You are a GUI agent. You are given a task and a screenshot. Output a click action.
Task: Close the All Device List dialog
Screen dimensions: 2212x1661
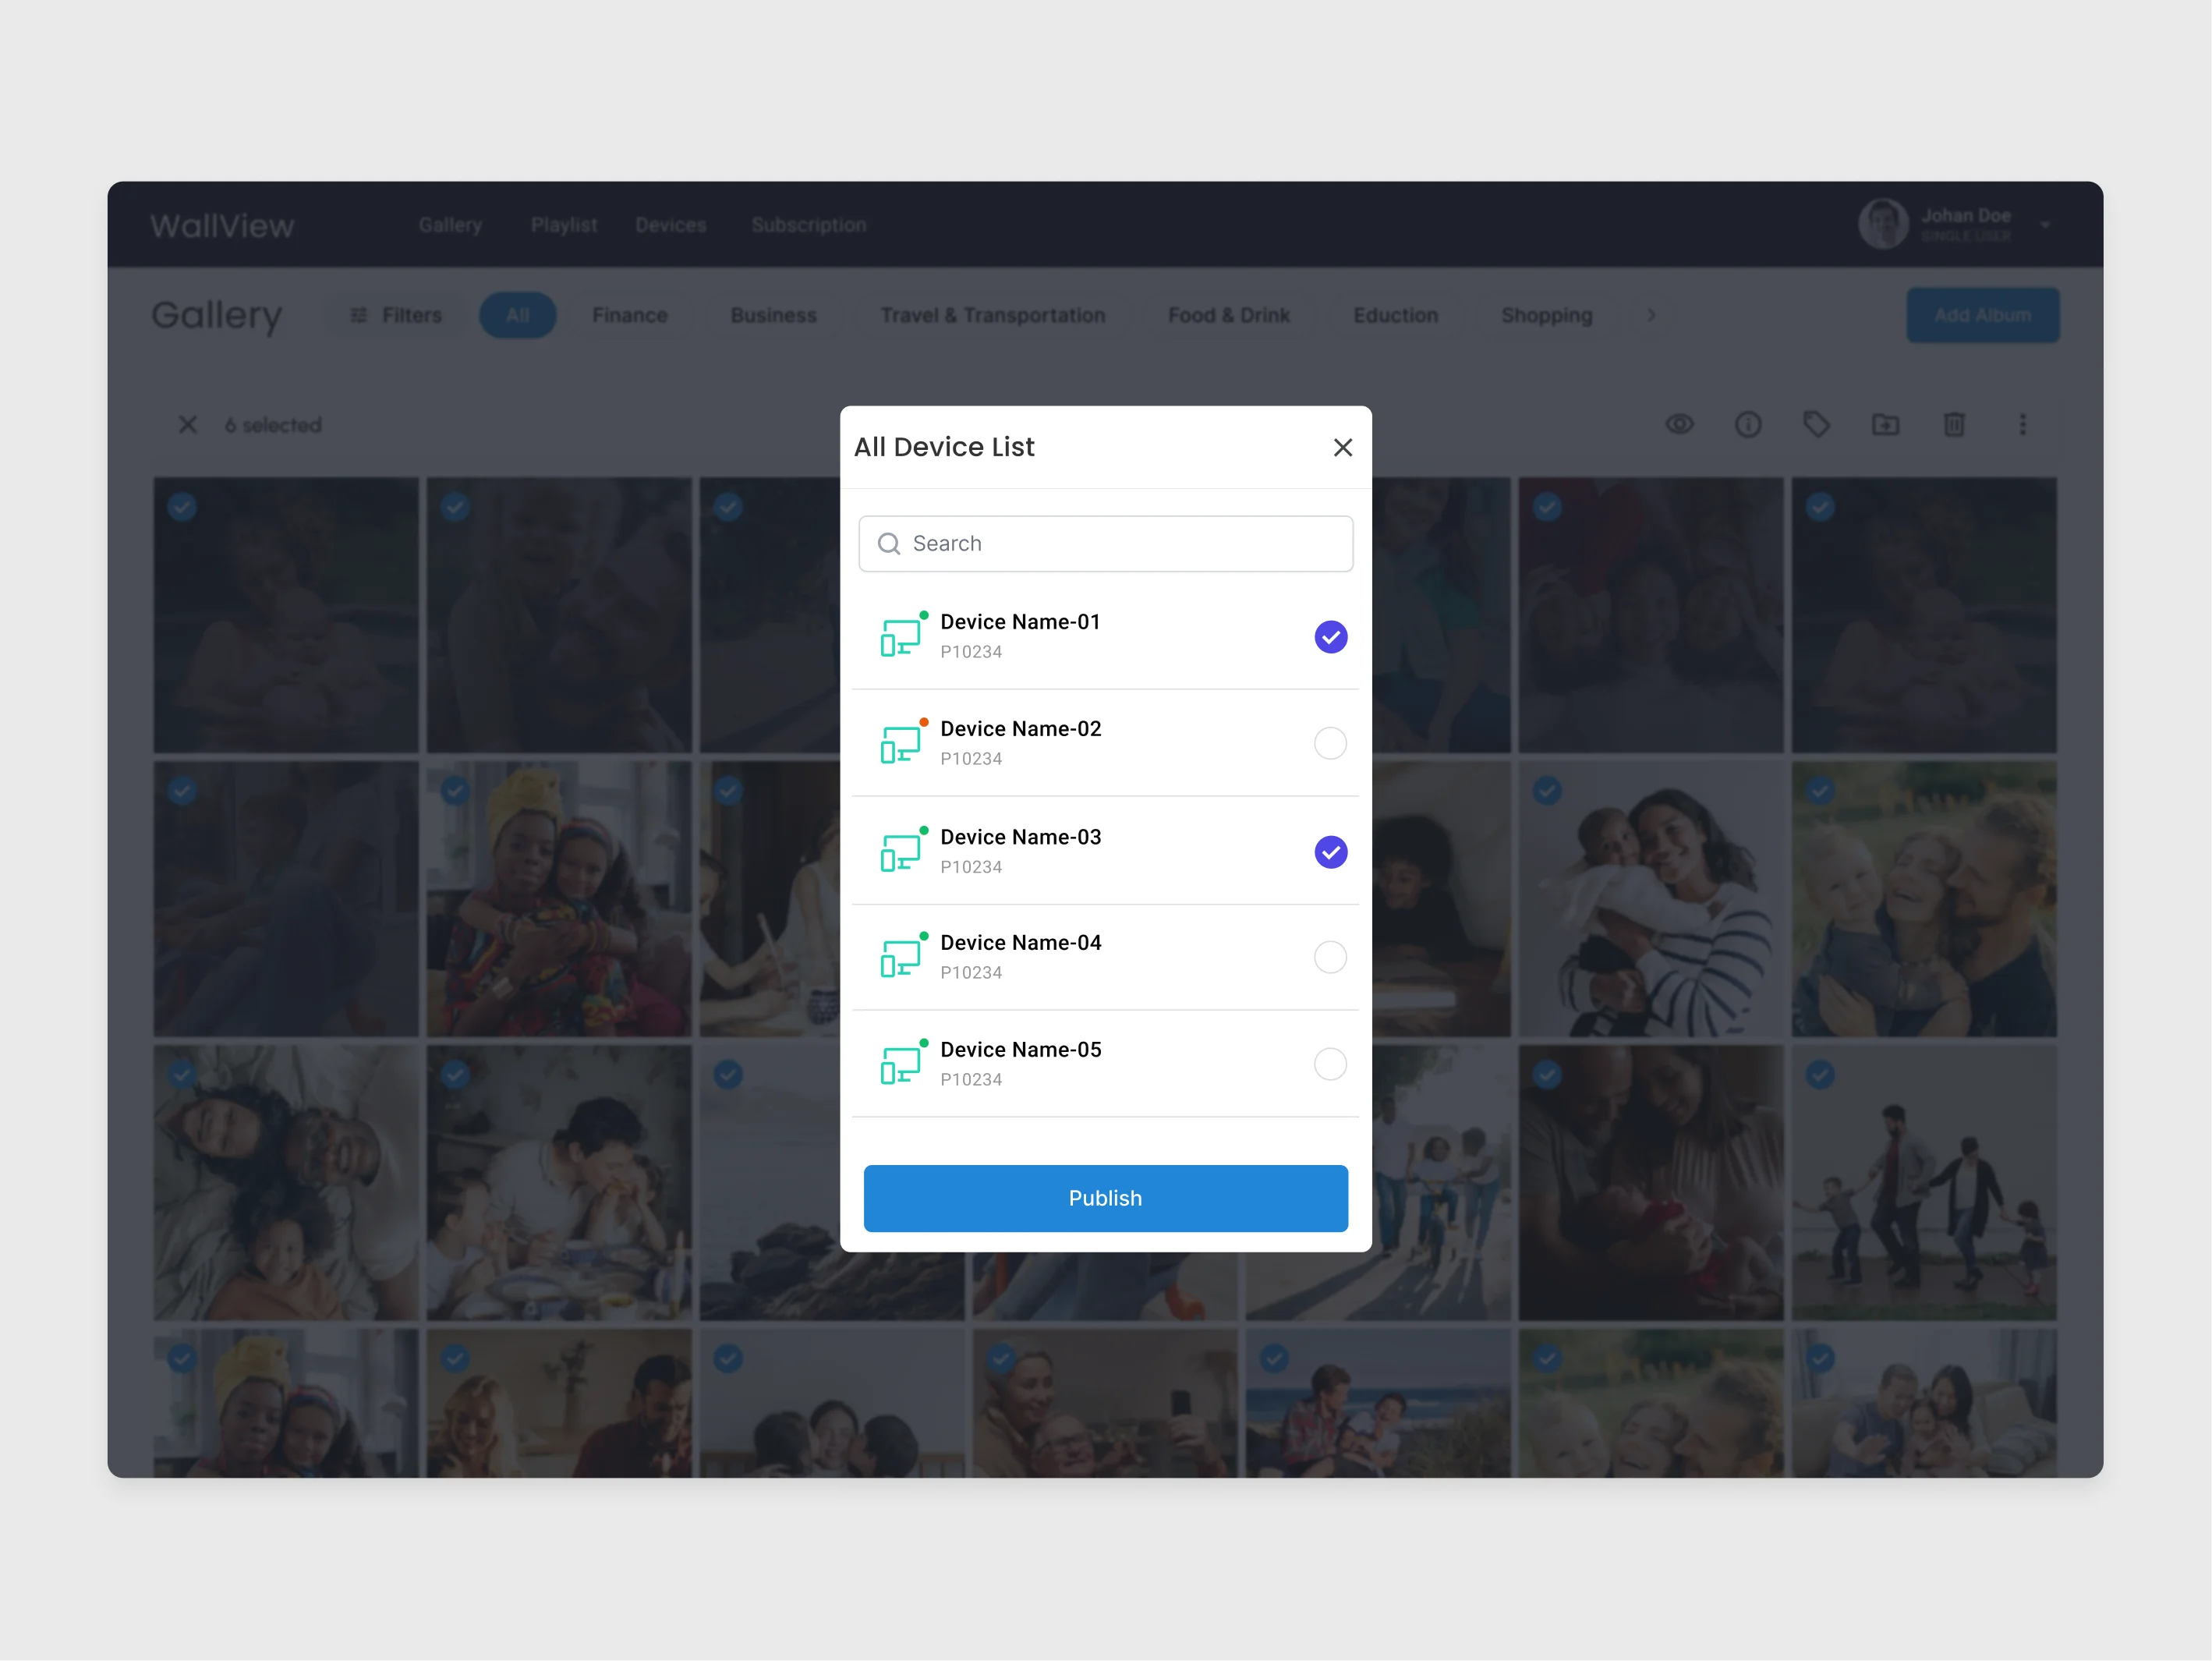(1342, 447)
